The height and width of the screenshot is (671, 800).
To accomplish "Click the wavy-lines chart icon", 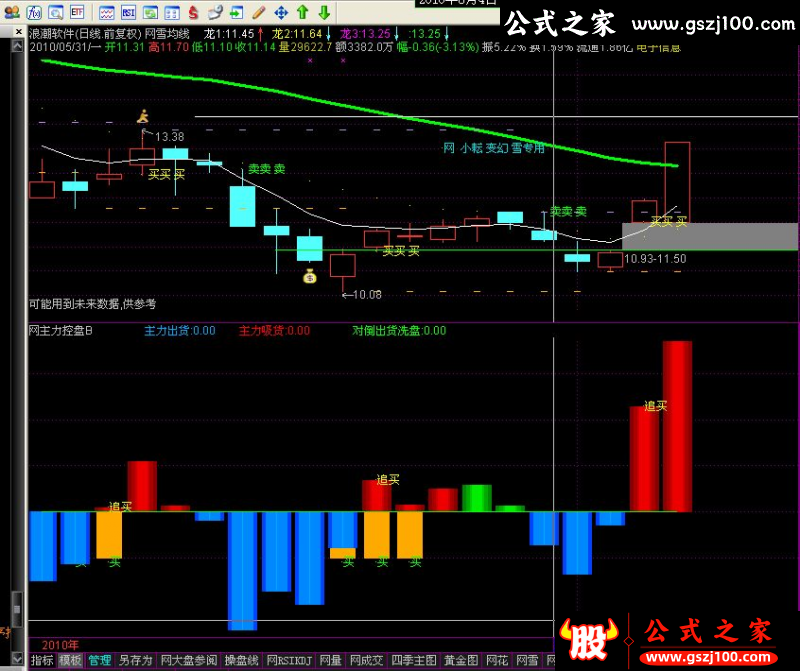I will click(107, 12).
